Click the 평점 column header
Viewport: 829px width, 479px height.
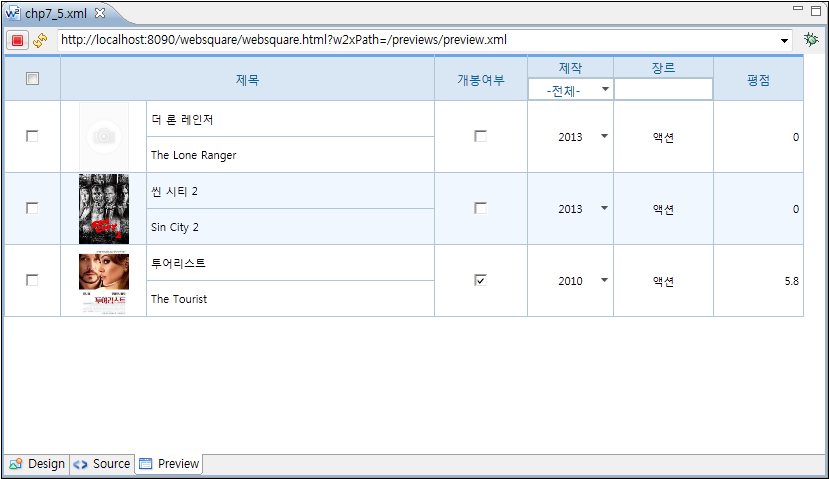tap(758, 79)
